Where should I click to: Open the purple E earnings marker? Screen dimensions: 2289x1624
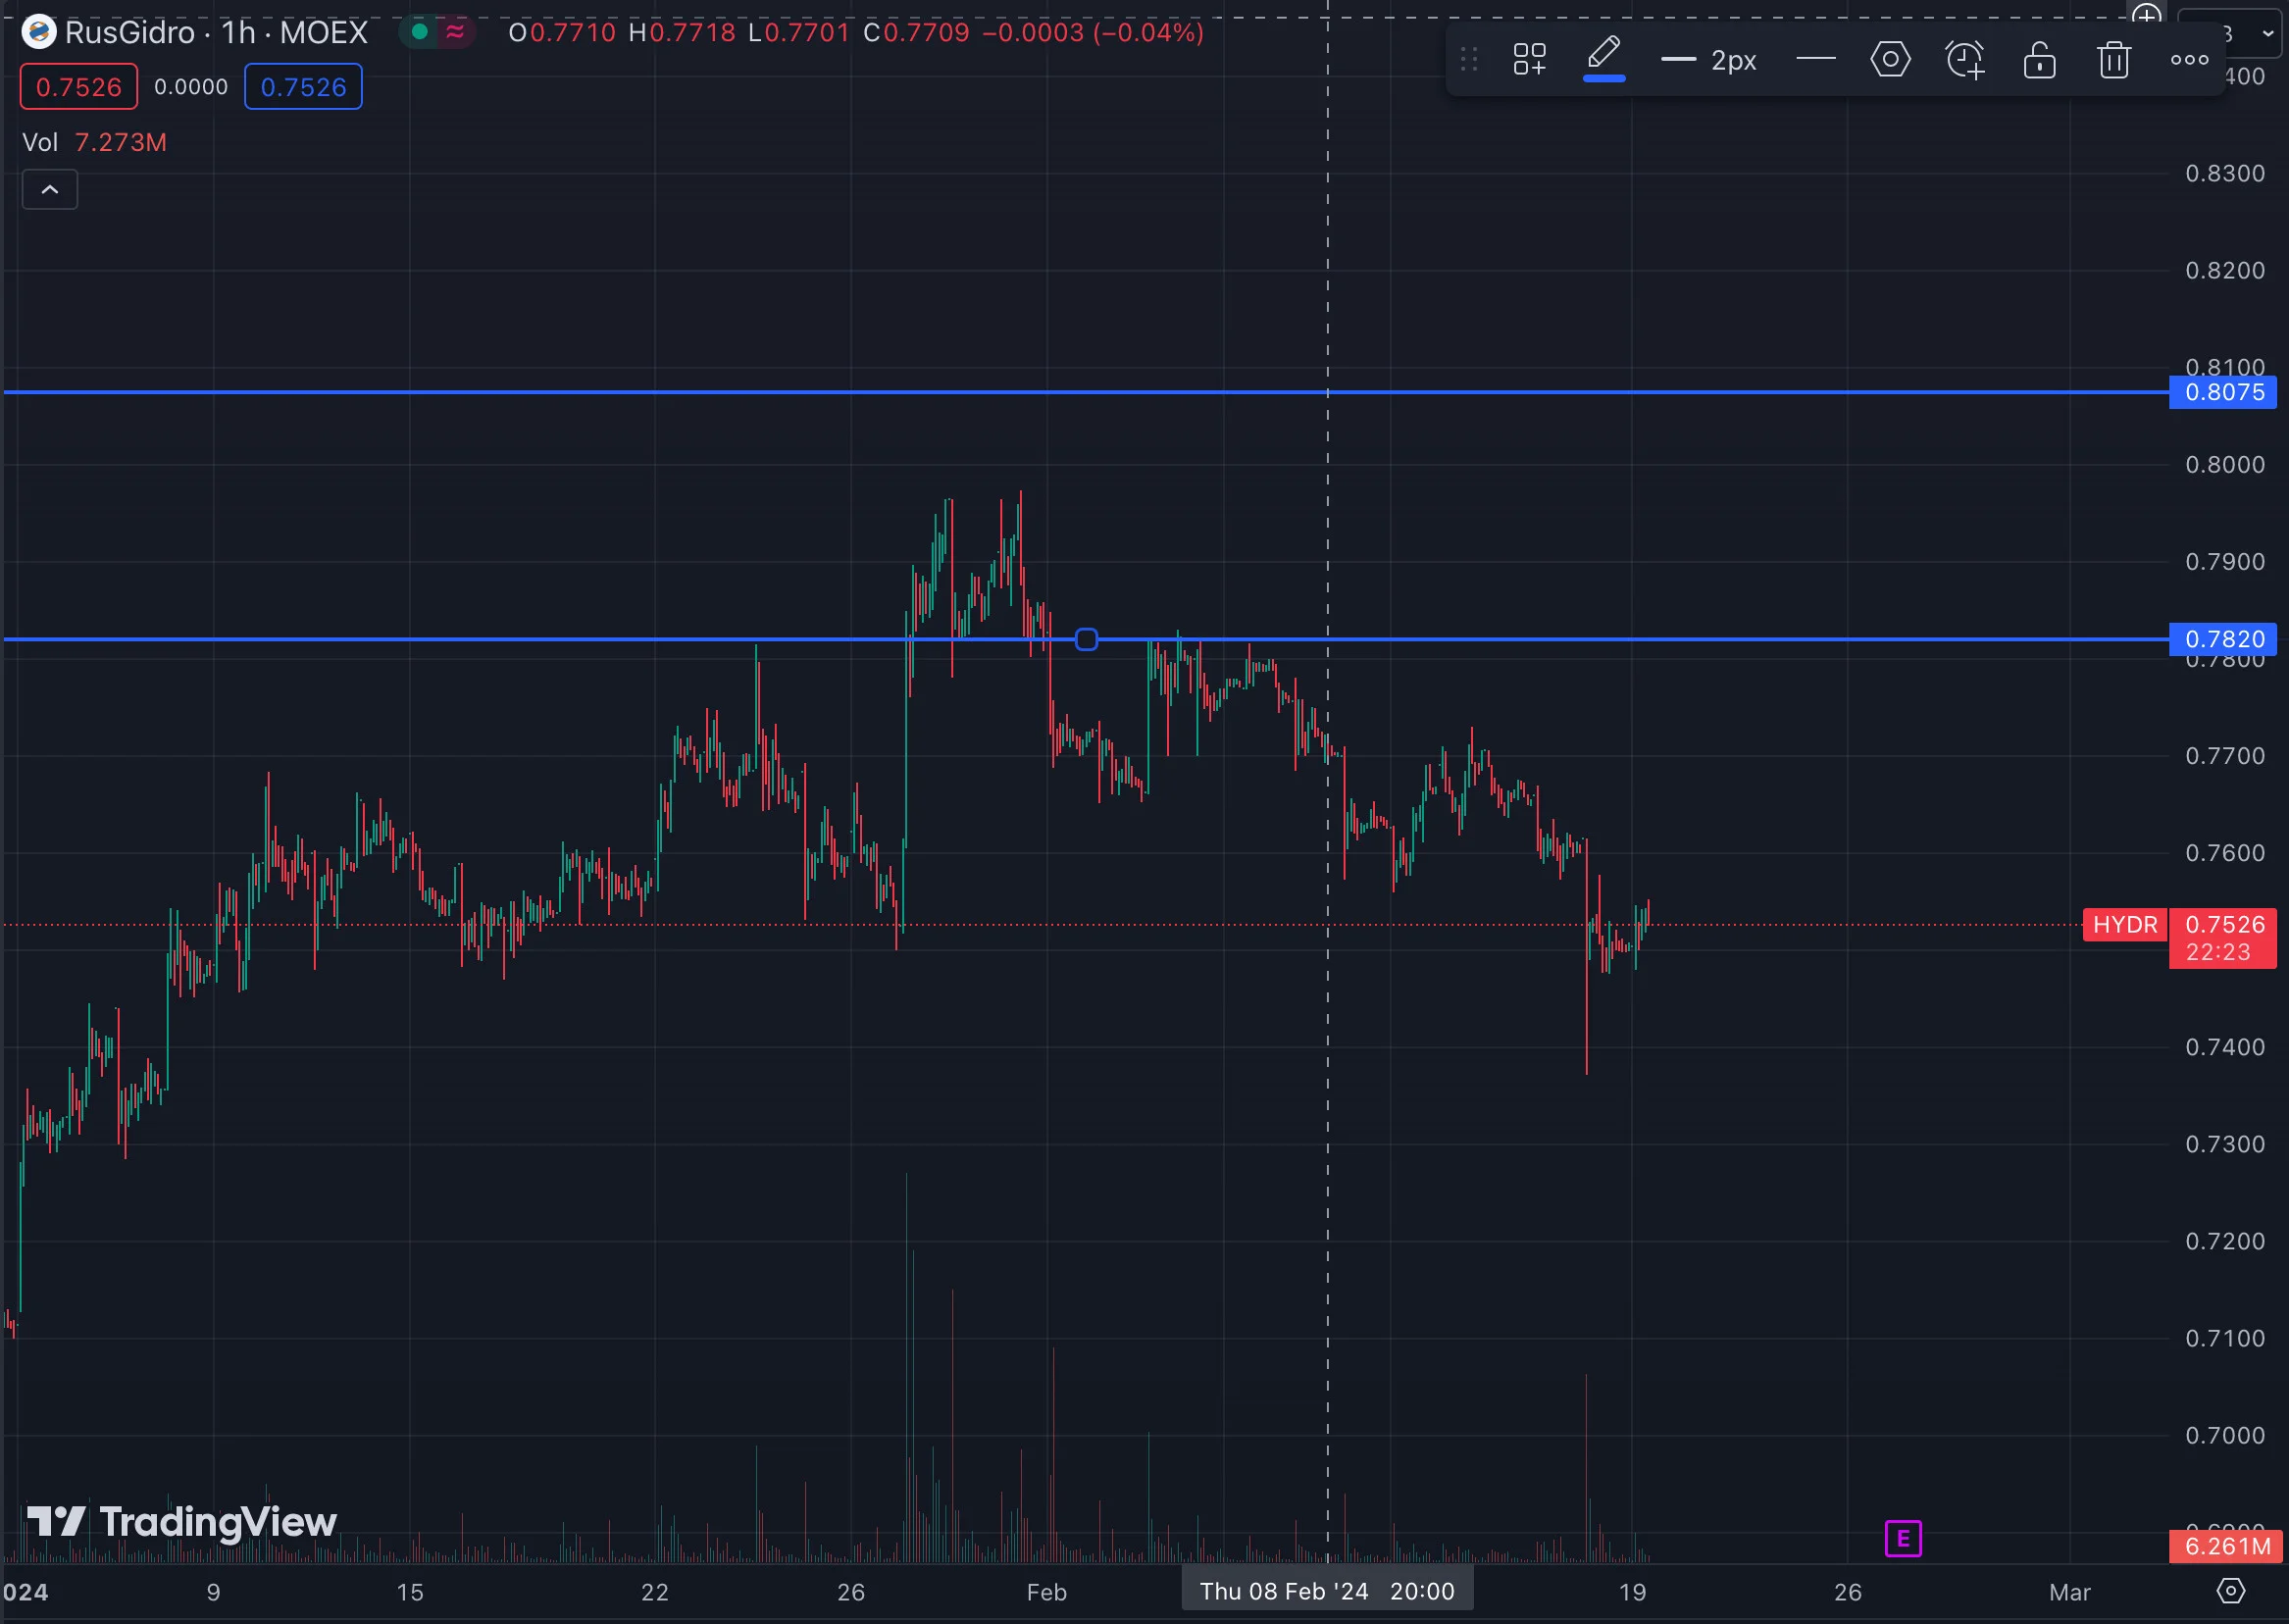coord(1903,1539)
